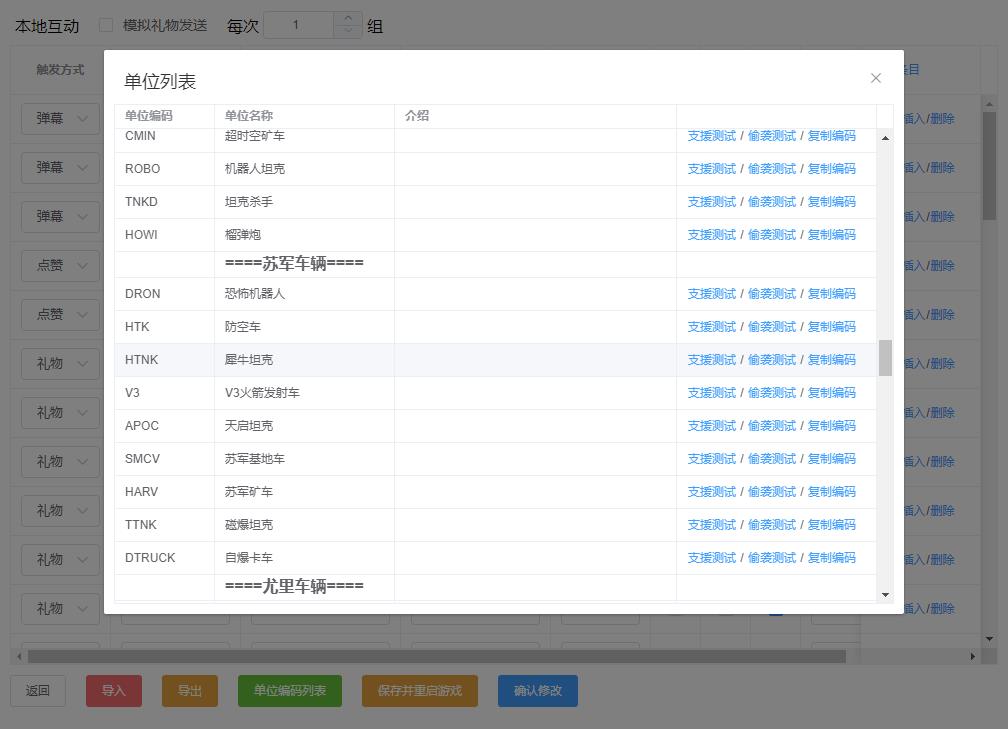Close the 单位列表 dialog
Viewport: 1008px width, 729px height.
(875, 78)
